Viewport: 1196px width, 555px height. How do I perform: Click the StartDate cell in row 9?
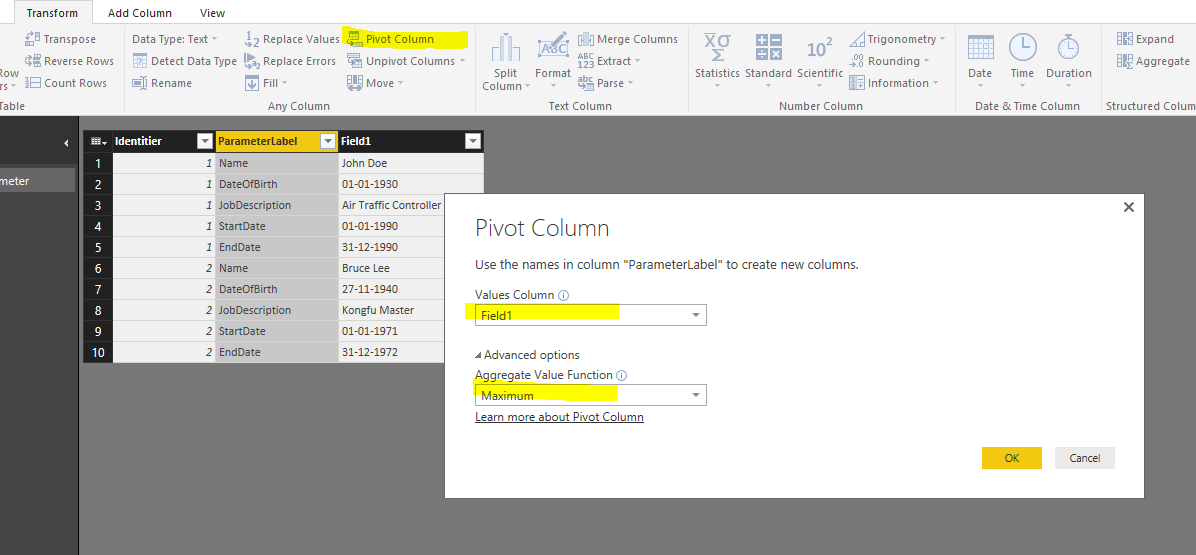pos(277,331)
